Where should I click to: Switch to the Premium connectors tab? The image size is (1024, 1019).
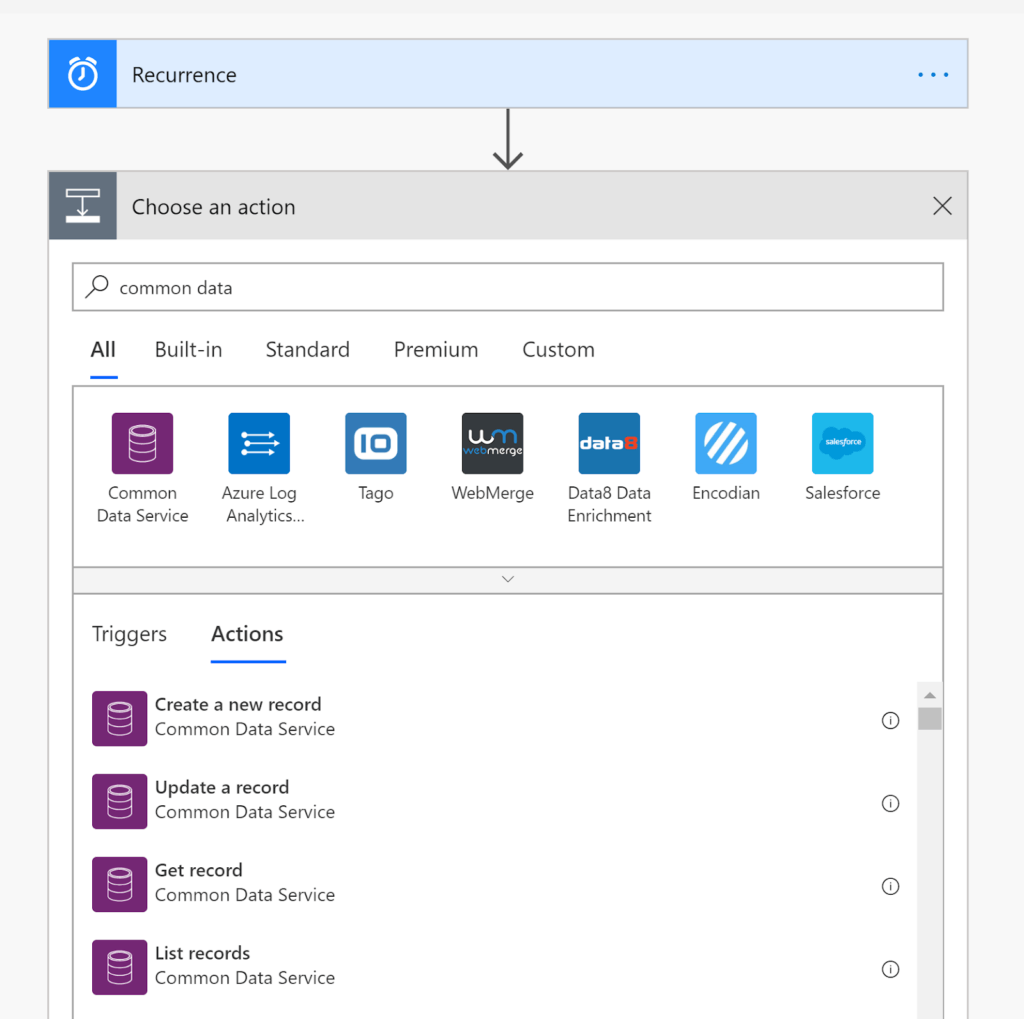[436, 349]
